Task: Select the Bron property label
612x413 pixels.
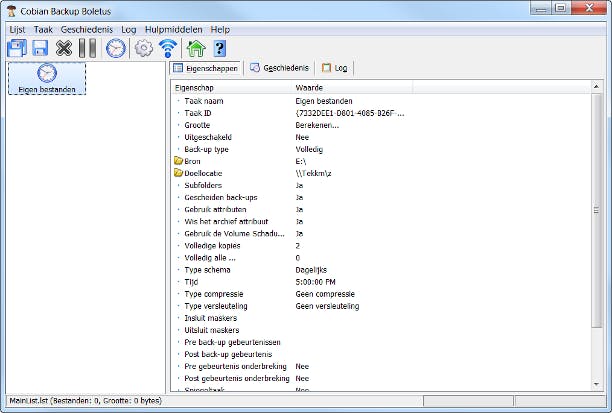Action: 192,161
